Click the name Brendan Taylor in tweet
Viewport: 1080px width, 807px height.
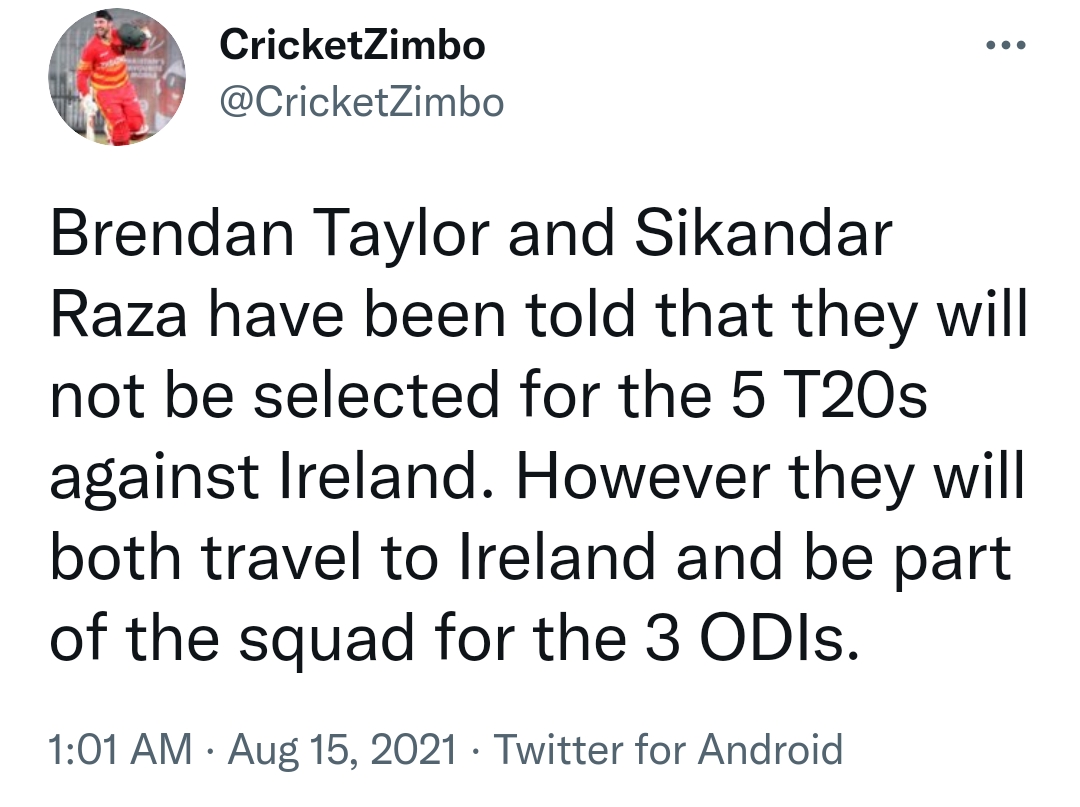[270, 234]
